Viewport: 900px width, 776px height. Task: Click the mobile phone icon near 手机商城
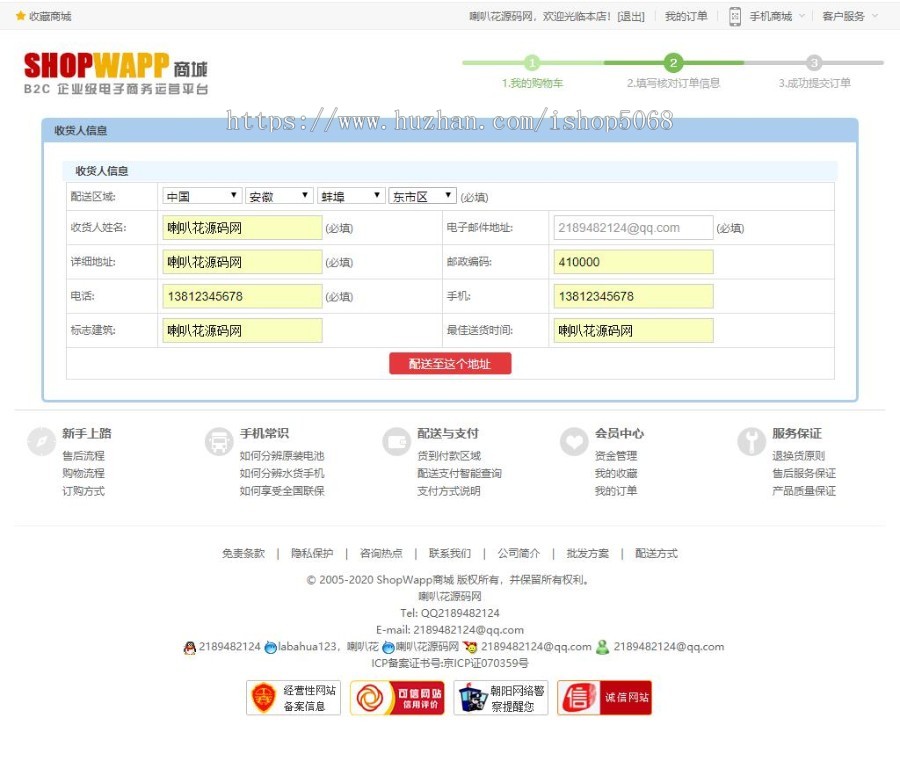tap(735, 16)
